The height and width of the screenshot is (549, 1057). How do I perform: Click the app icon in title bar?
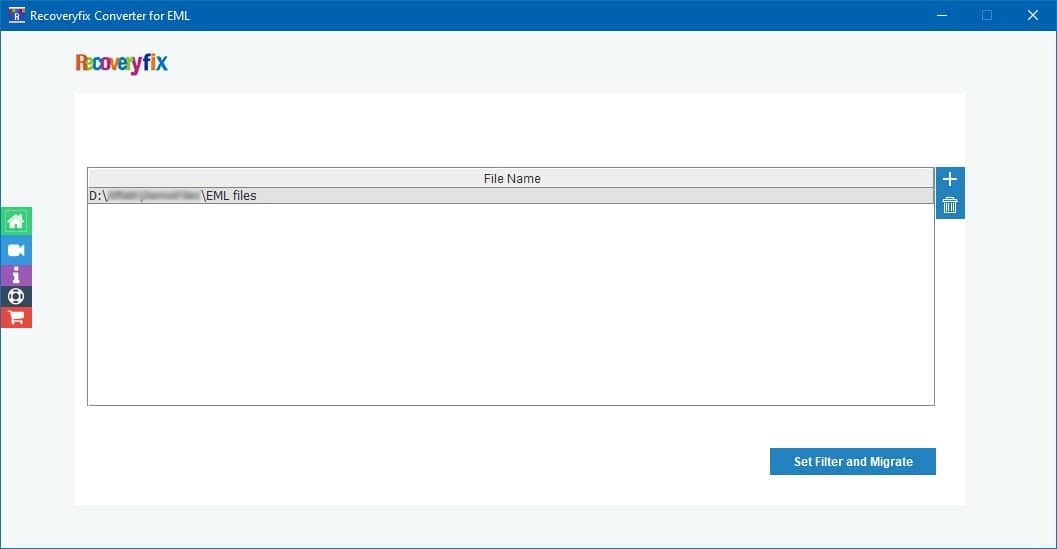[x=16, y=15]
